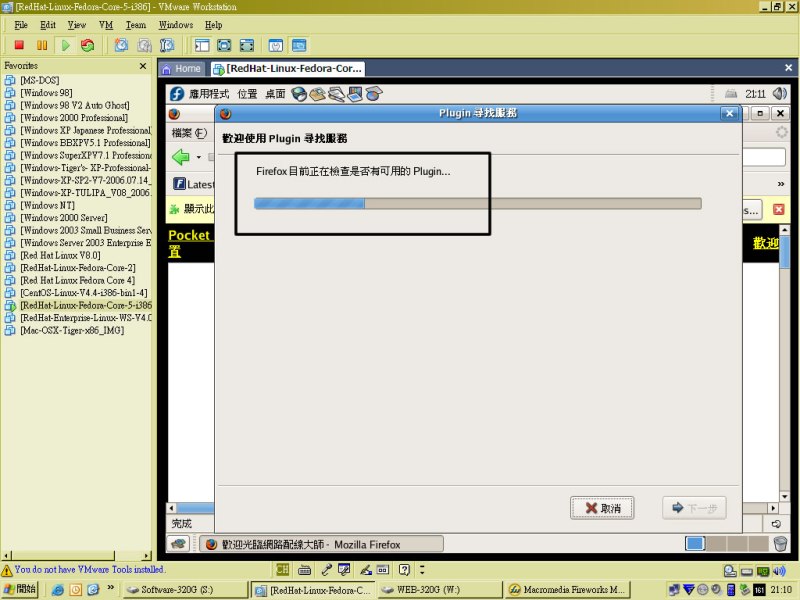Click the Fedora logo in guest panel
This screenshot has height=600, width=800.
tap(177, 94)
